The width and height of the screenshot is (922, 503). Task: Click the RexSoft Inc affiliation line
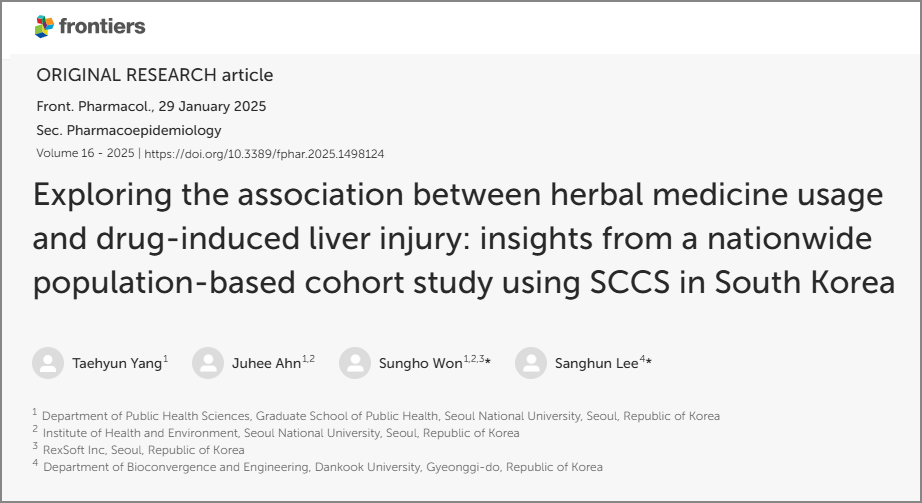[x=143, y=450]
